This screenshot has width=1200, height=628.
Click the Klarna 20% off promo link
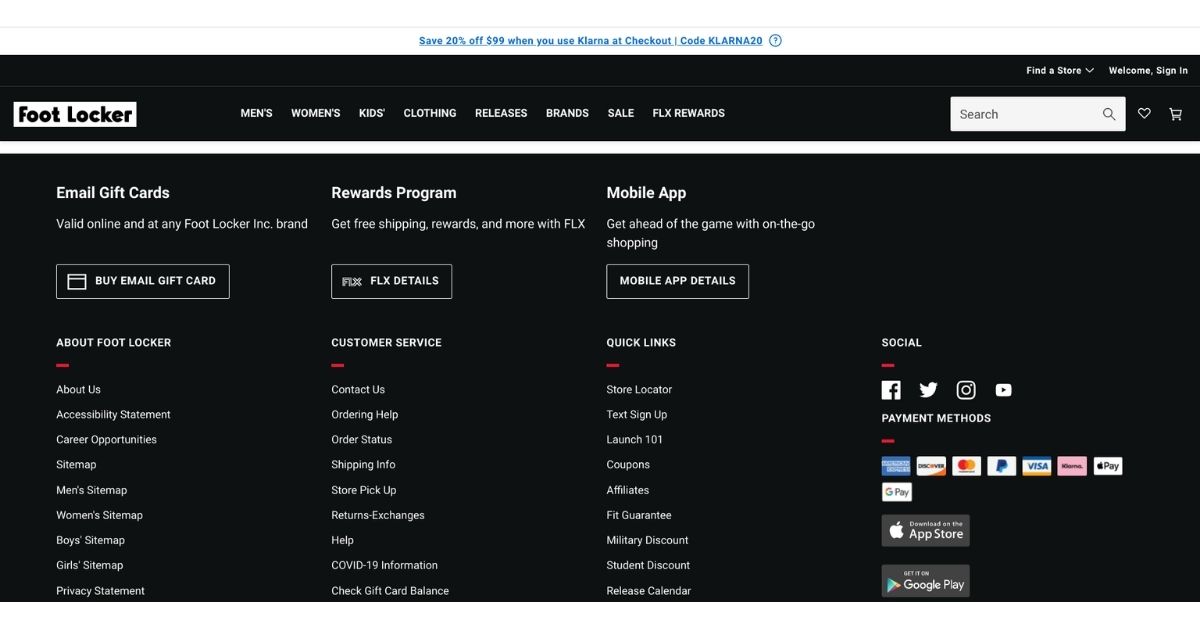tap(591, 41)
